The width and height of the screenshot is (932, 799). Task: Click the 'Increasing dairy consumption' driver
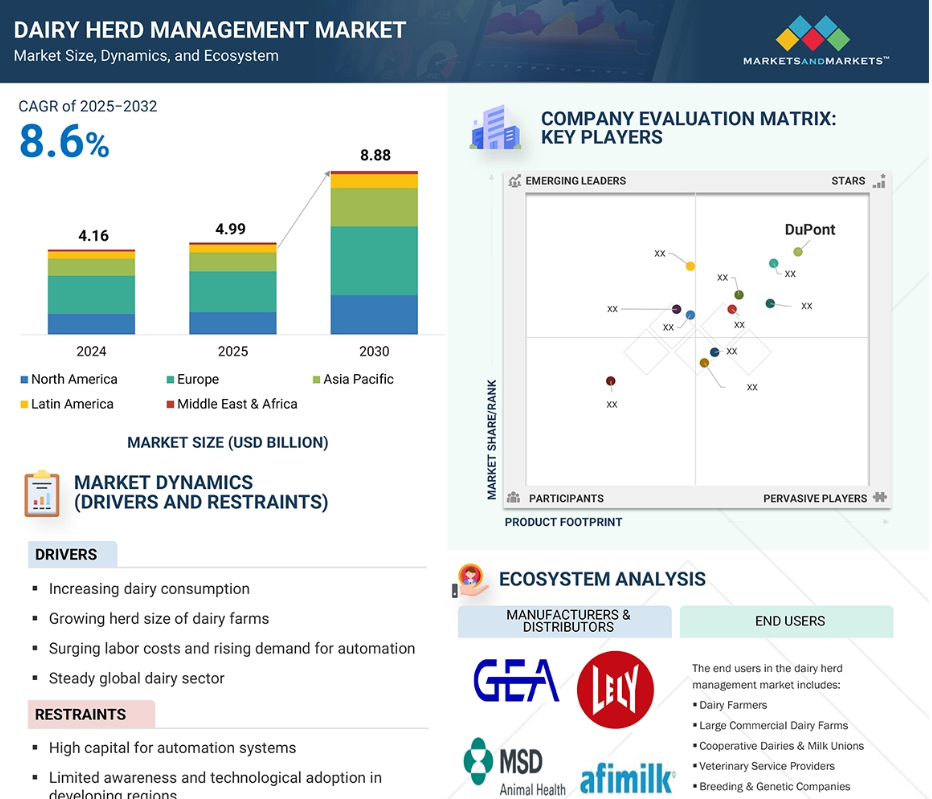[149, 589]
